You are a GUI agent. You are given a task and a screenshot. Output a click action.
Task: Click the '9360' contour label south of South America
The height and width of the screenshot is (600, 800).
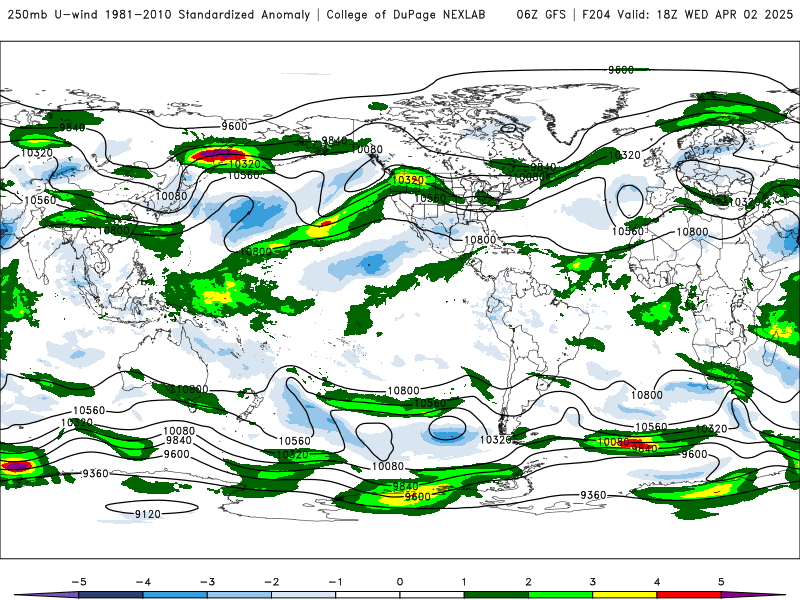pos(593,495)
